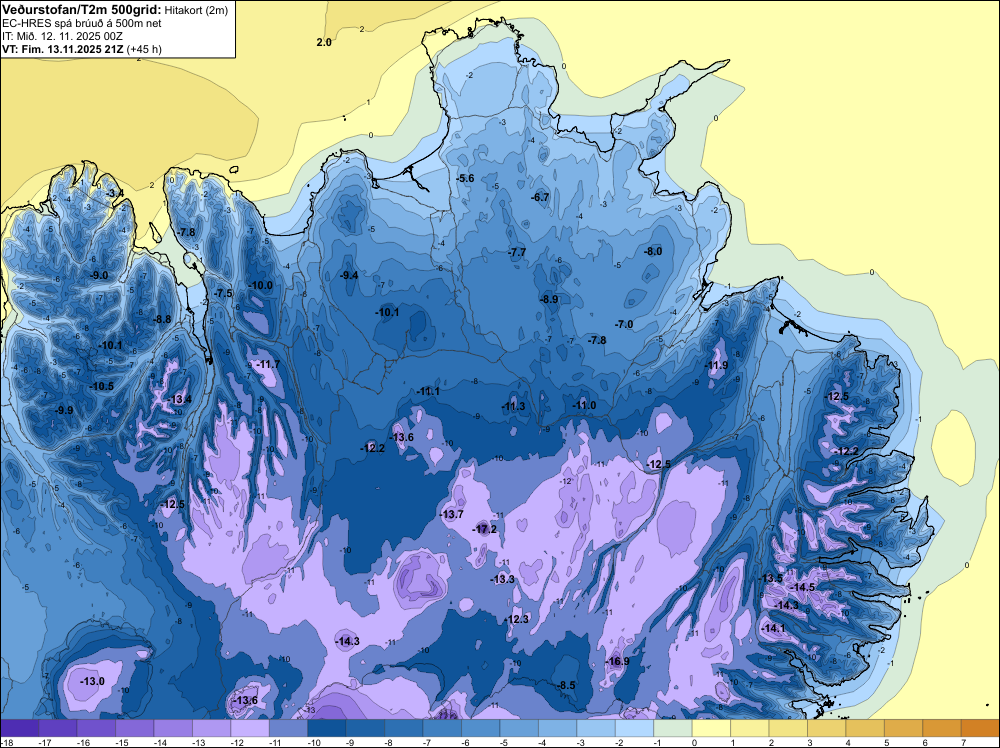This screenshot has height=748, width=1000.
Task: Click the -8.9 temperature reading
Action: pyautogui.click(x=549, y=299)
